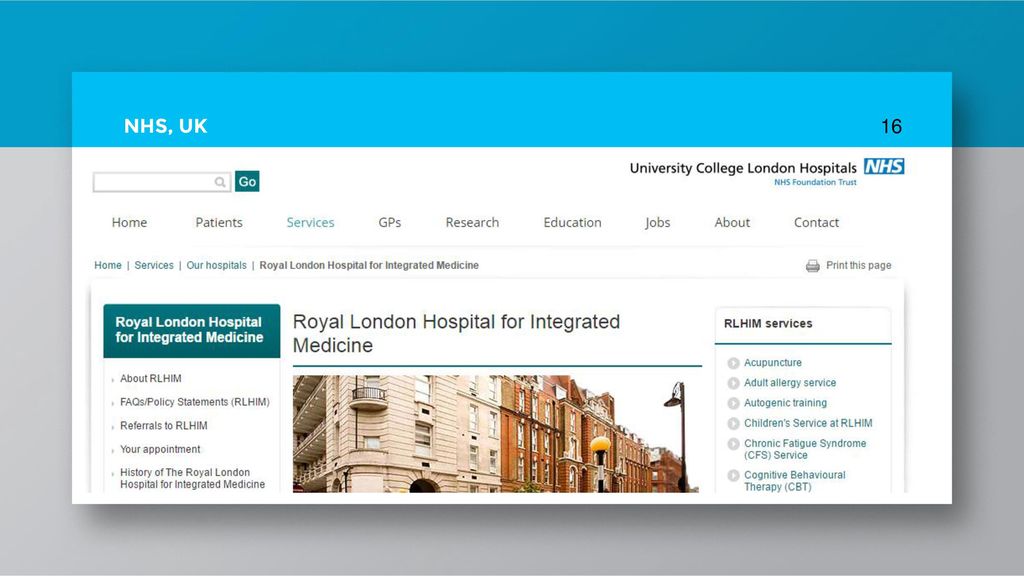This screenshot has width=1024, height=576.
Task: Select the Contact navigation item
Action: click(816, 223)
